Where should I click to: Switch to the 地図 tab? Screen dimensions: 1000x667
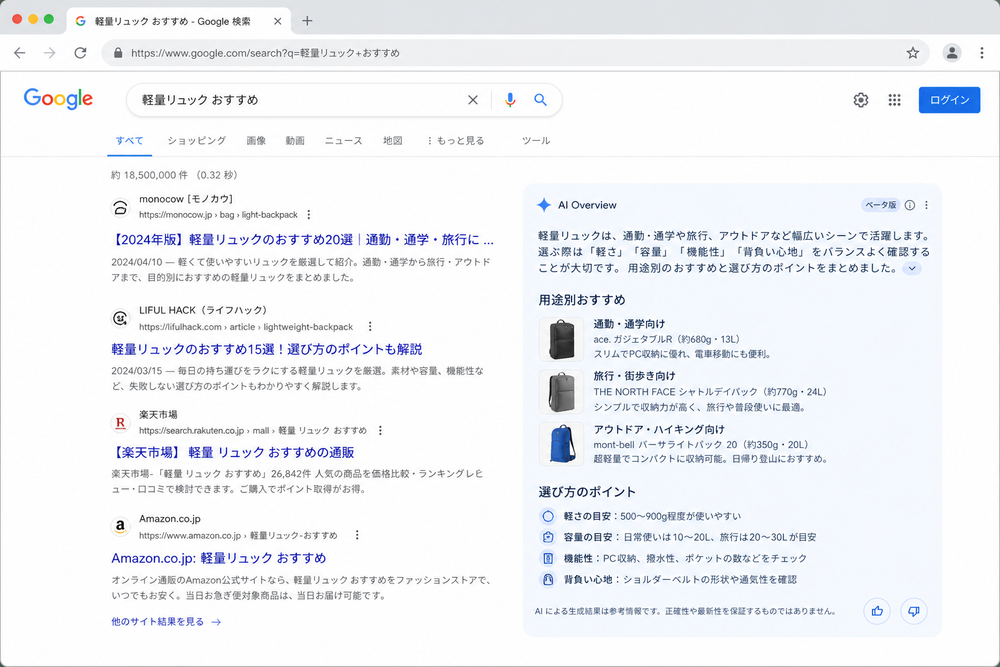(x=392, y=140)
